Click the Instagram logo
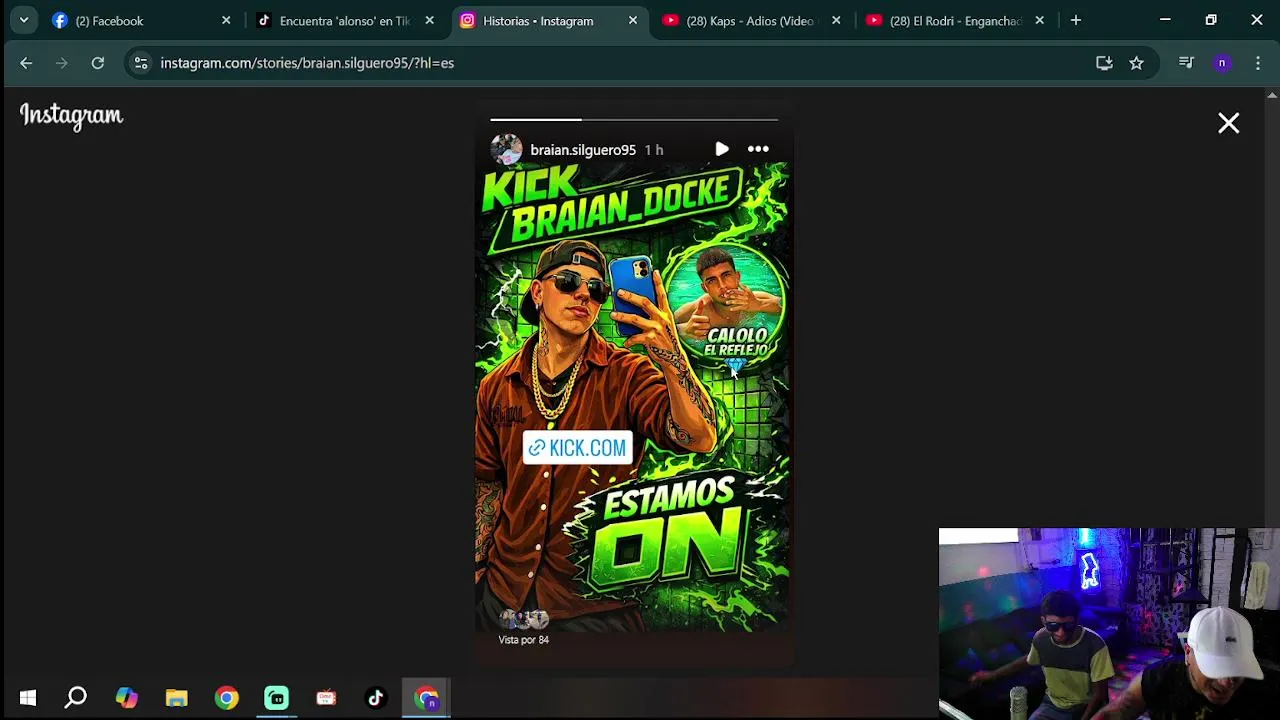 coord(72,116)
